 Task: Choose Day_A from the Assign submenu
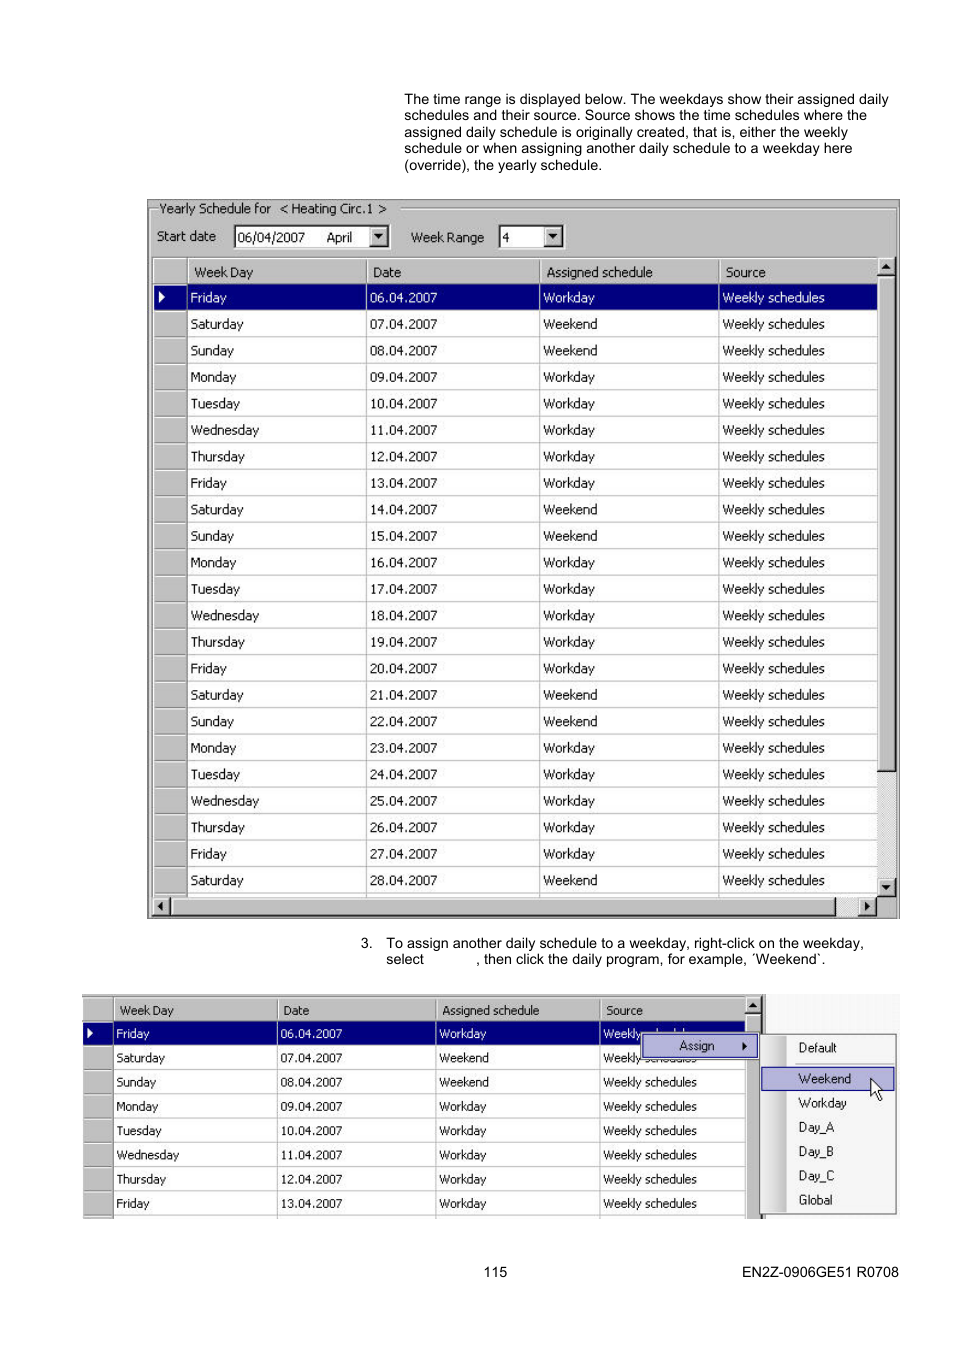828,1127
